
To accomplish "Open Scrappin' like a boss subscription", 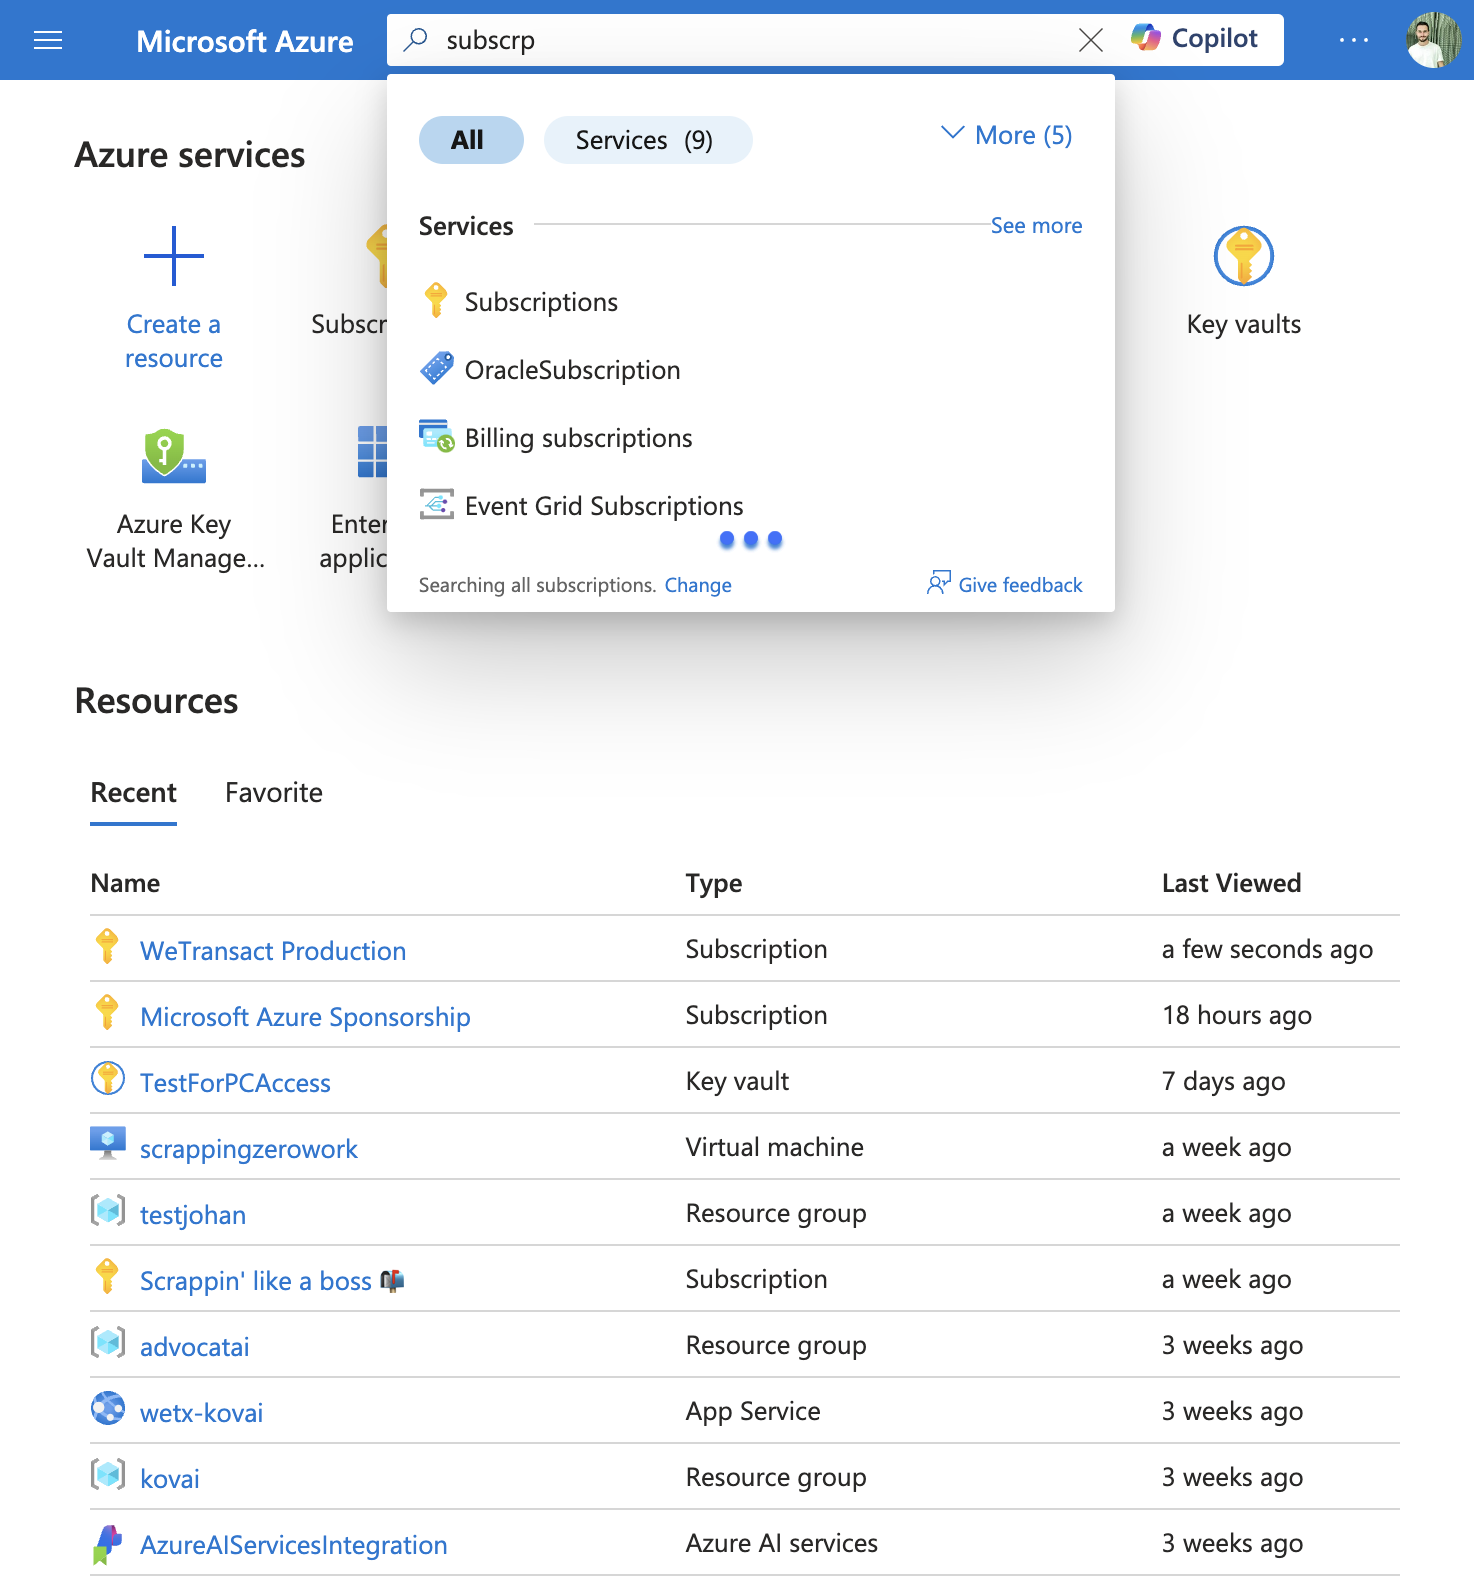I will tap(272, 1281).
